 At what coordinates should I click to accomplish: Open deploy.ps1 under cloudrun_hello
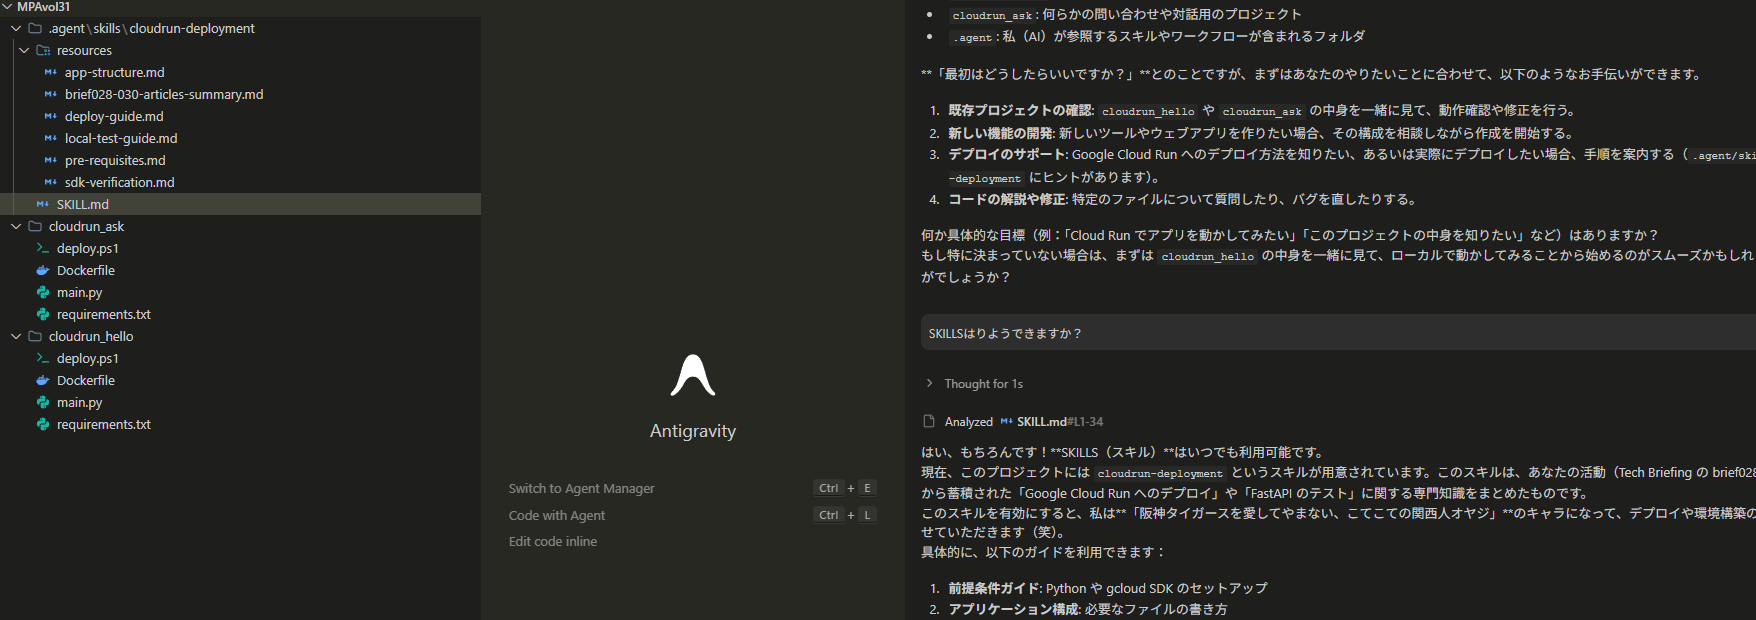click(88, 359)
